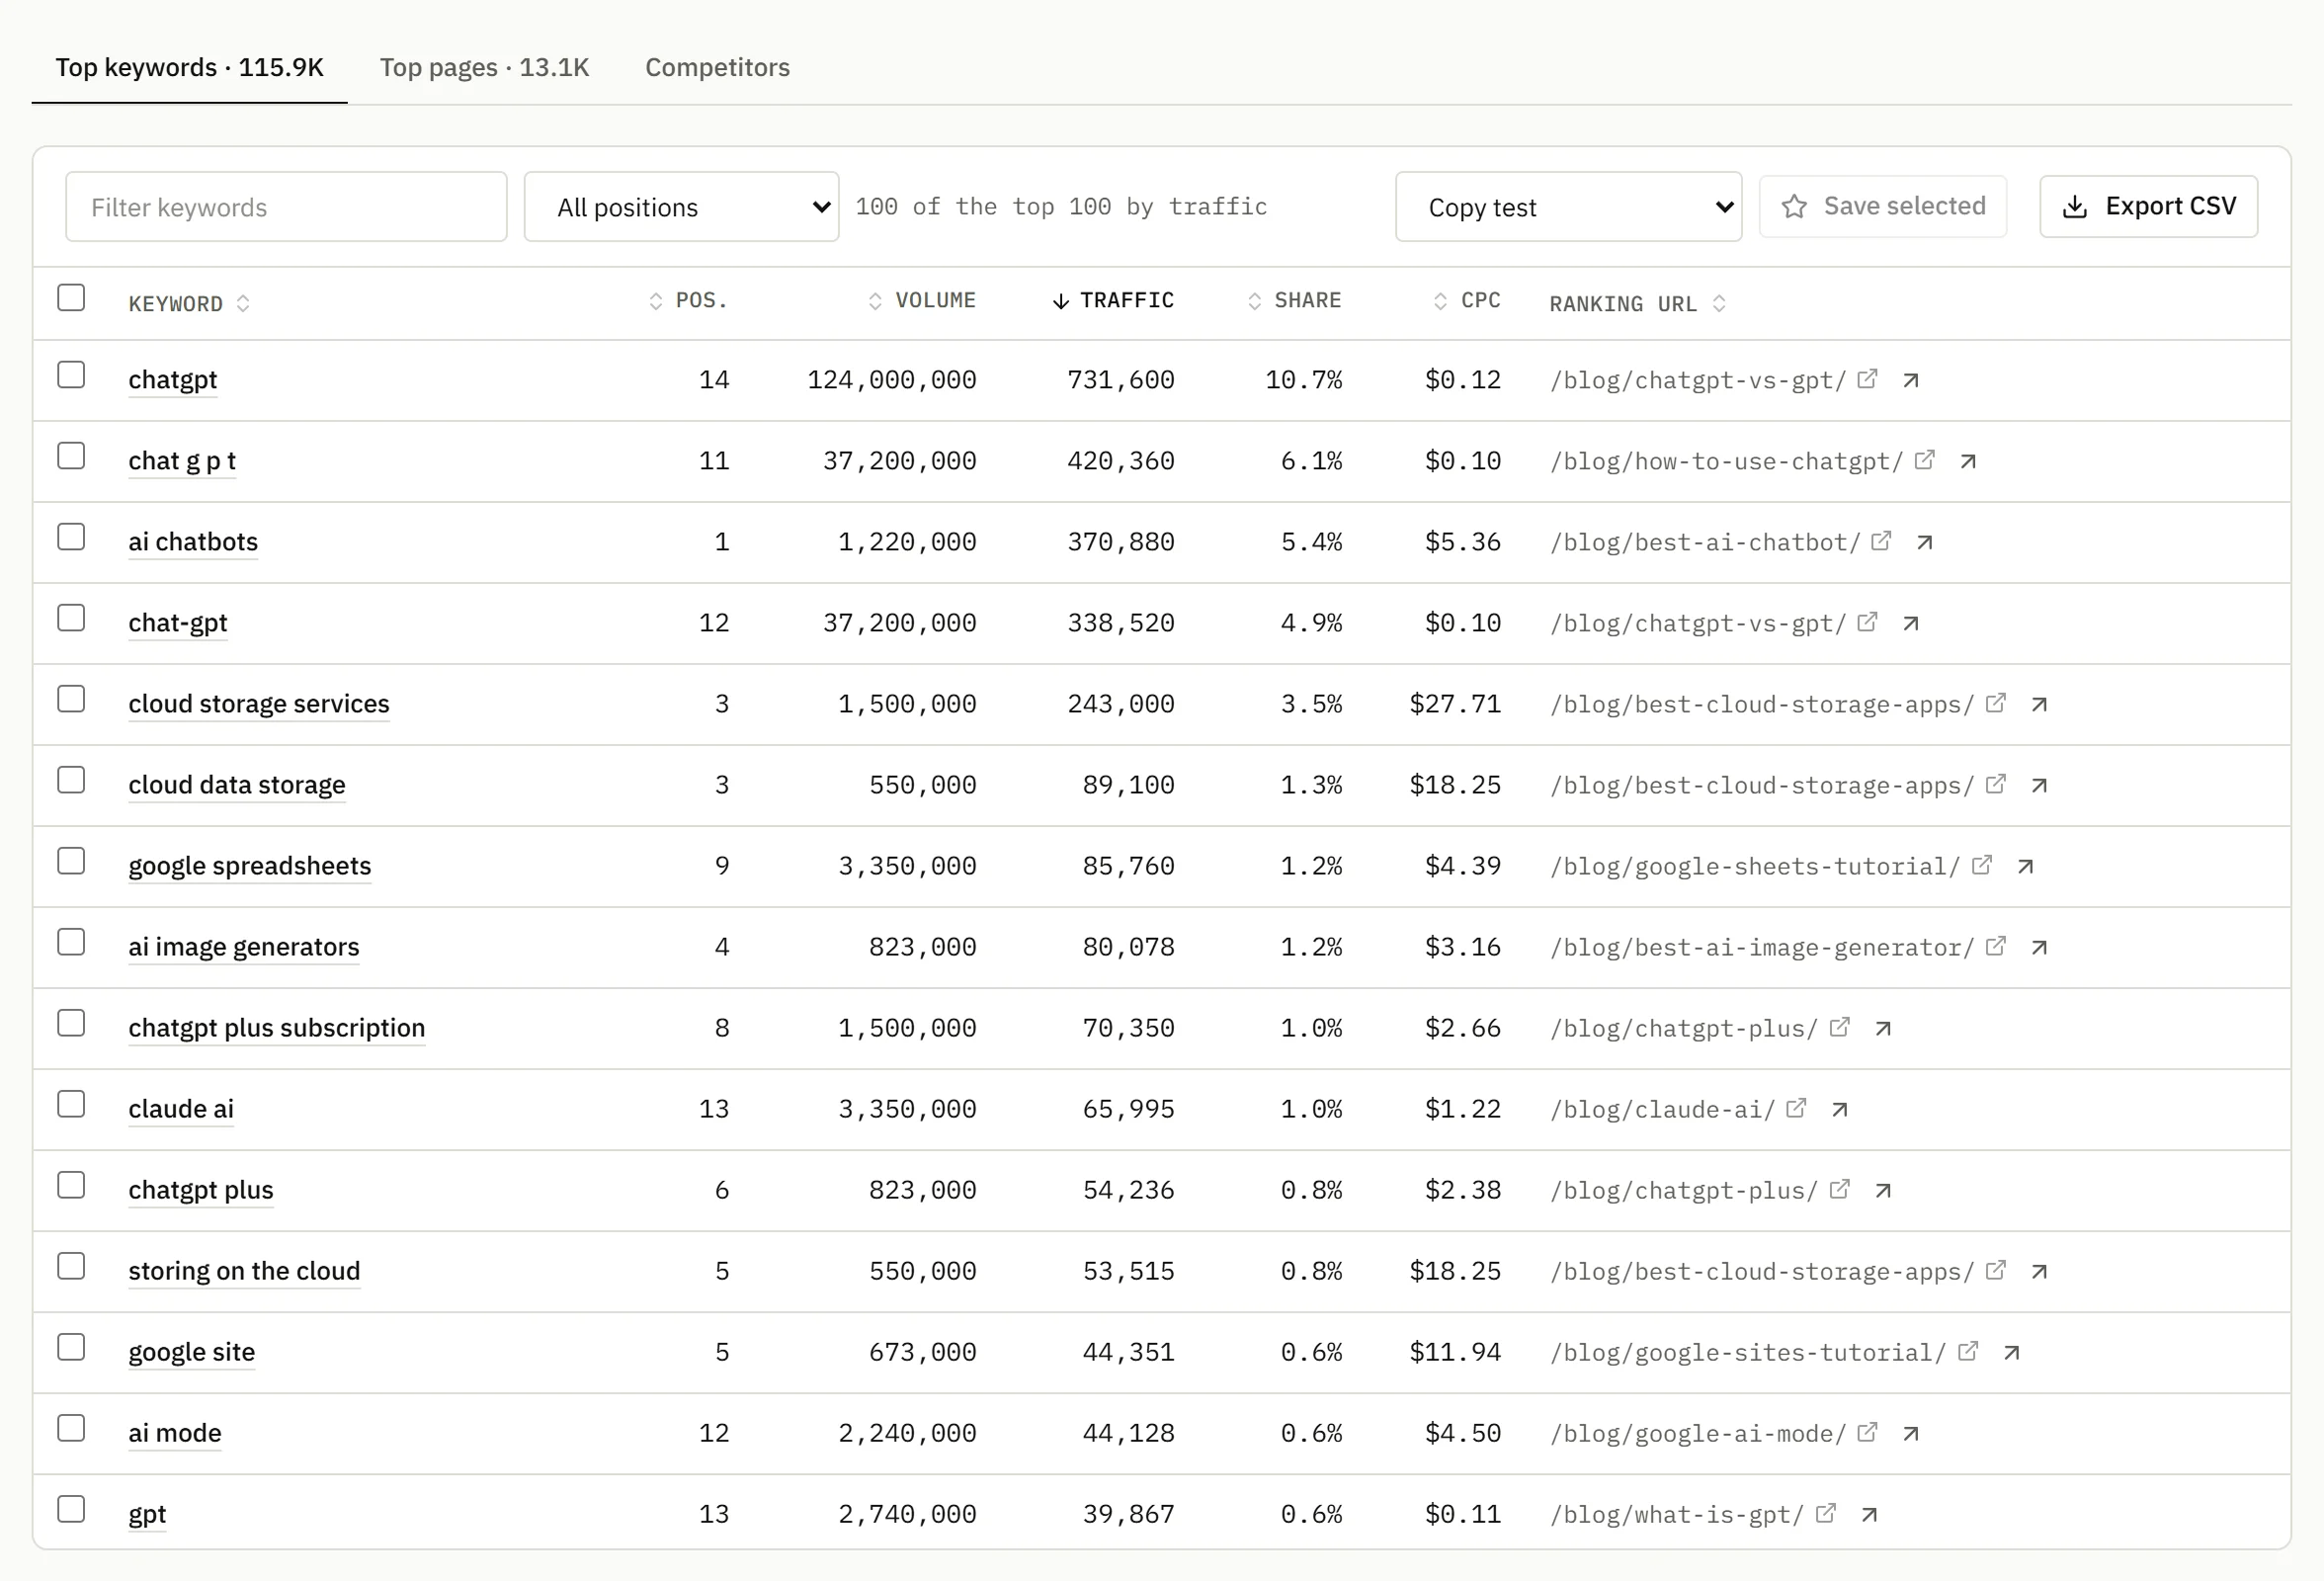
Task: Click arrow icon in claude ai row
Action: pyautogui.click(x=1839, y=1109)
